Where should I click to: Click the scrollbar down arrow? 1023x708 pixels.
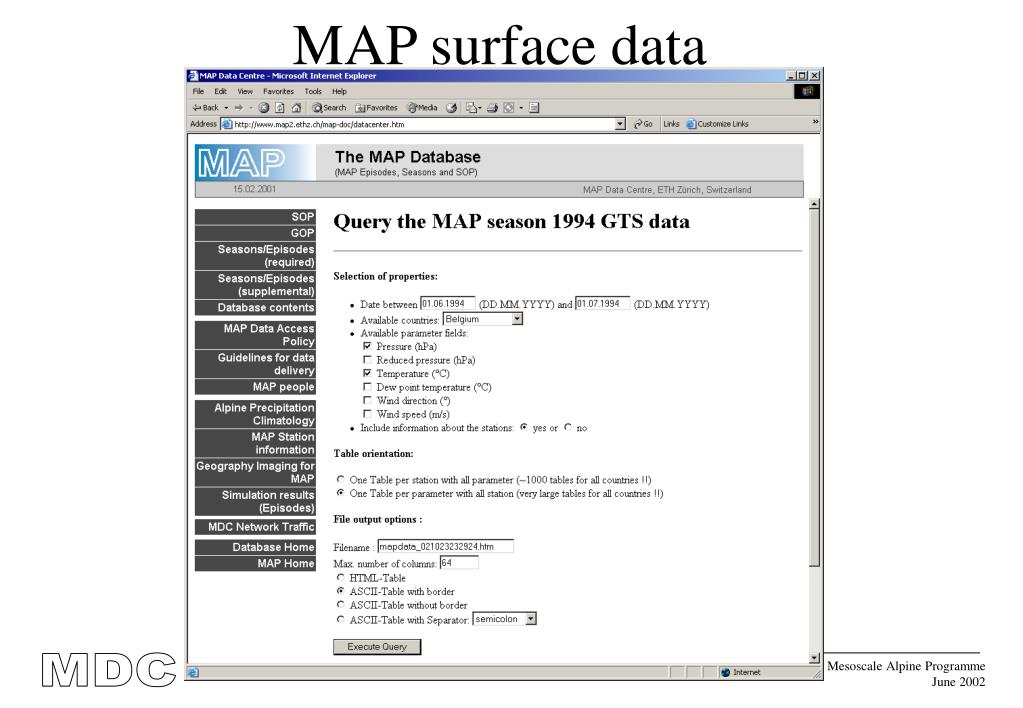pos(814,658)
